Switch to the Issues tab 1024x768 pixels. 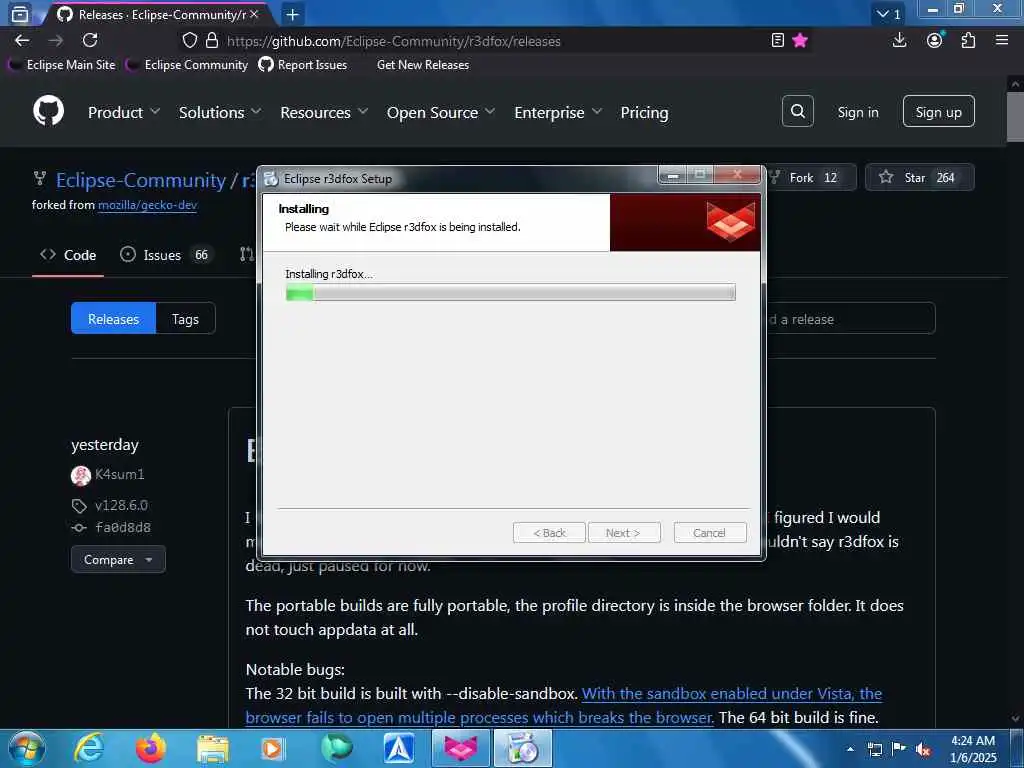click(x=165, y=255)
